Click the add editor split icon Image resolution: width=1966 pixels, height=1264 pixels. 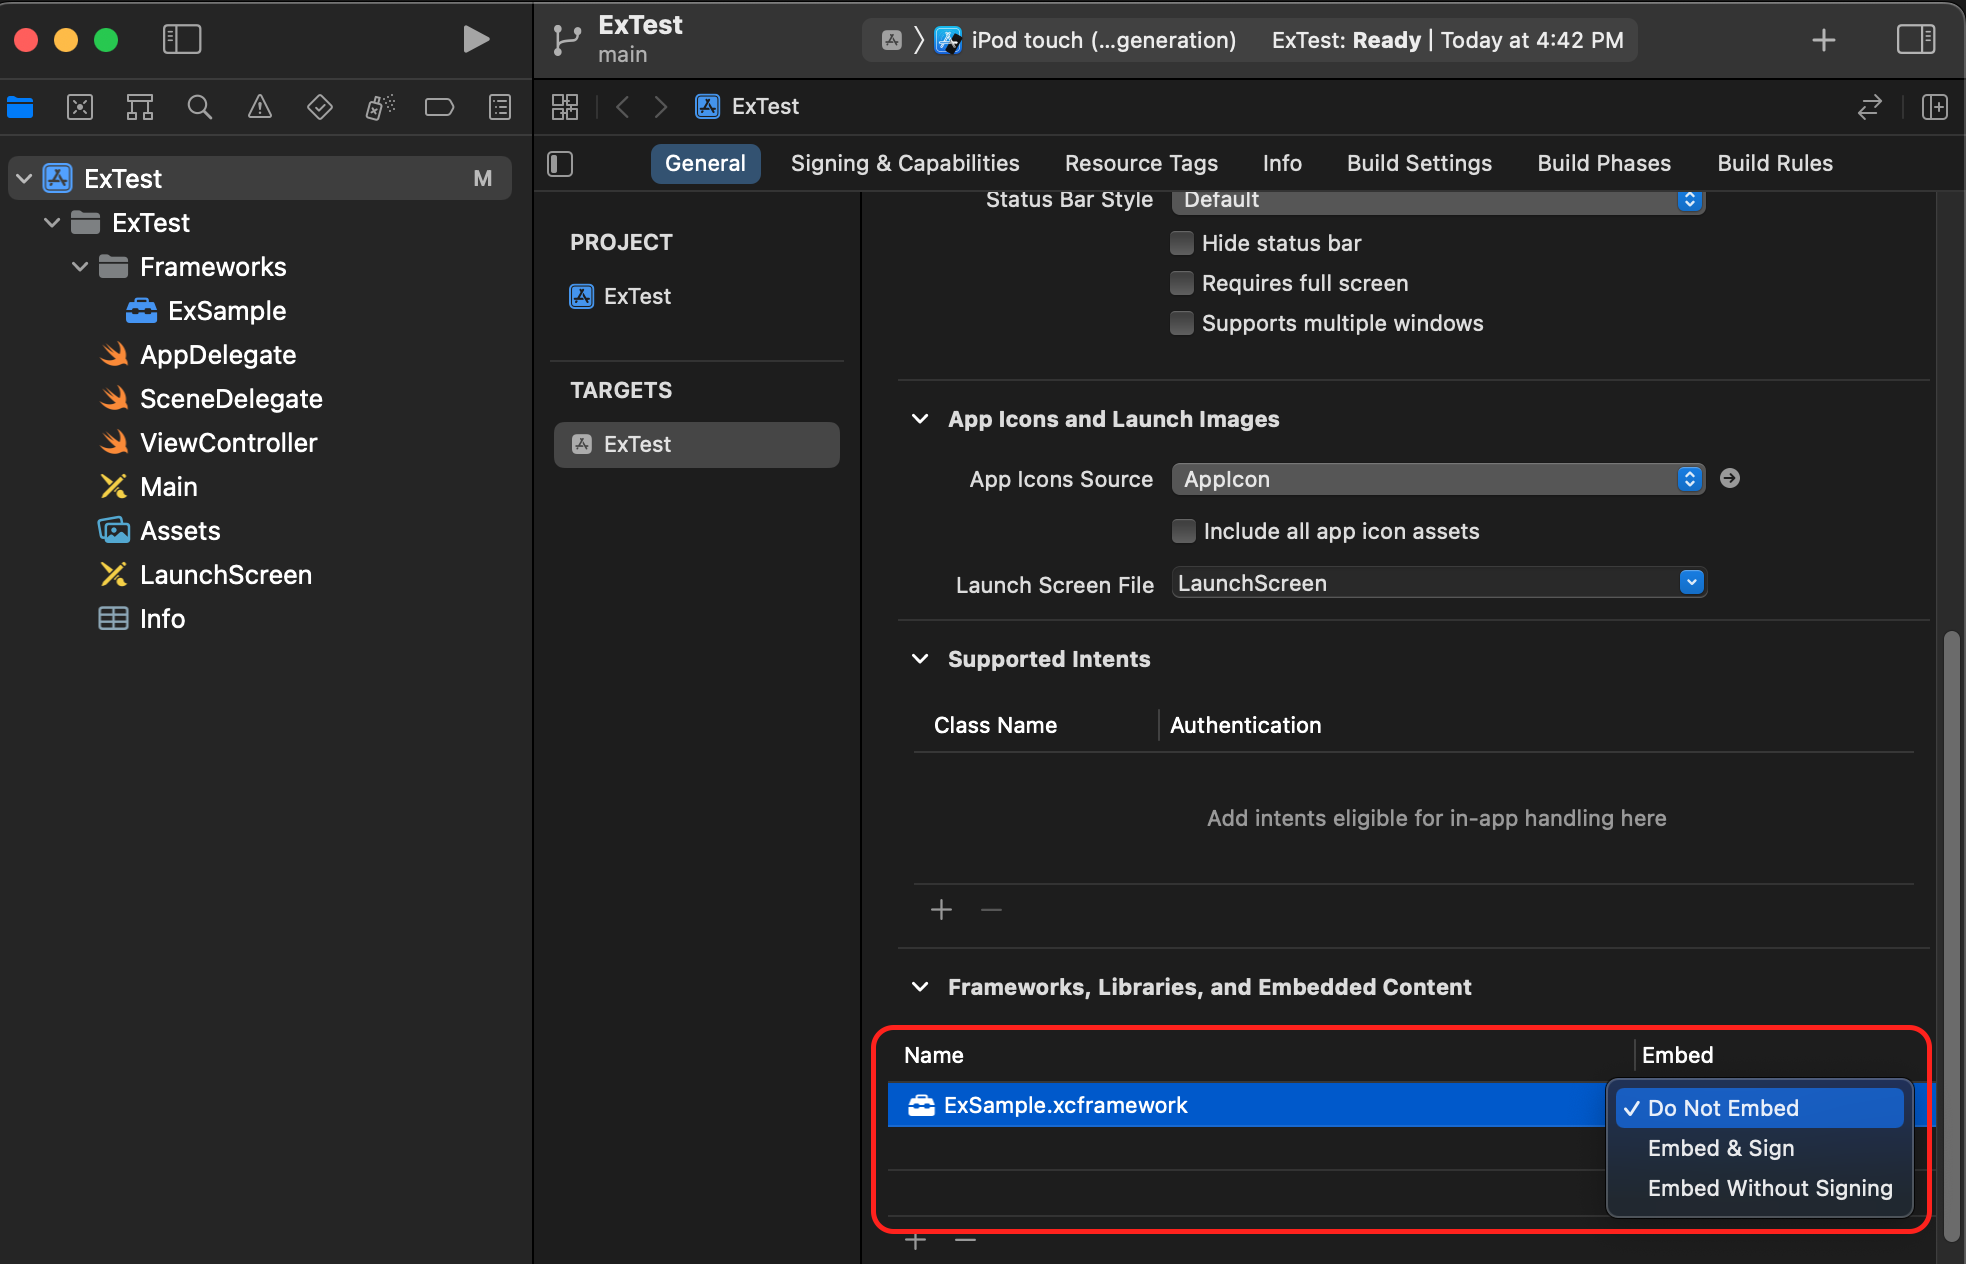click(1935, 107)
